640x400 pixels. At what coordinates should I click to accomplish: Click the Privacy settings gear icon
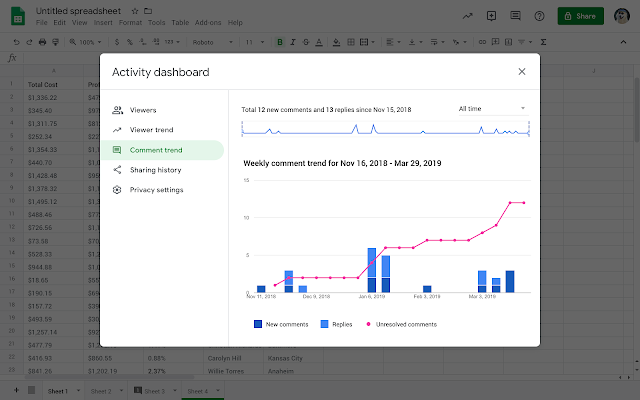point(118,190)
